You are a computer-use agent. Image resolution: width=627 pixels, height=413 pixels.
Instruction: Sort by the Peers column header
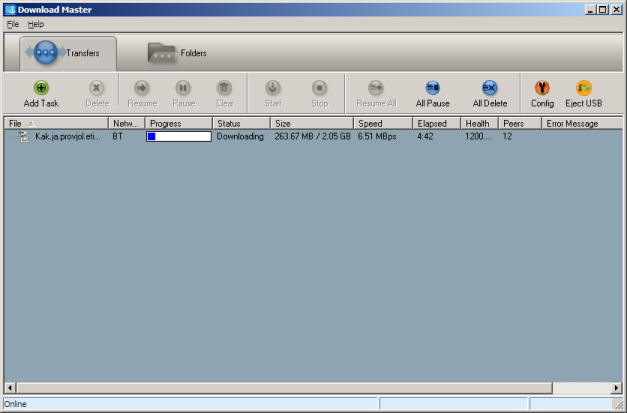click(x=520, y=124)
